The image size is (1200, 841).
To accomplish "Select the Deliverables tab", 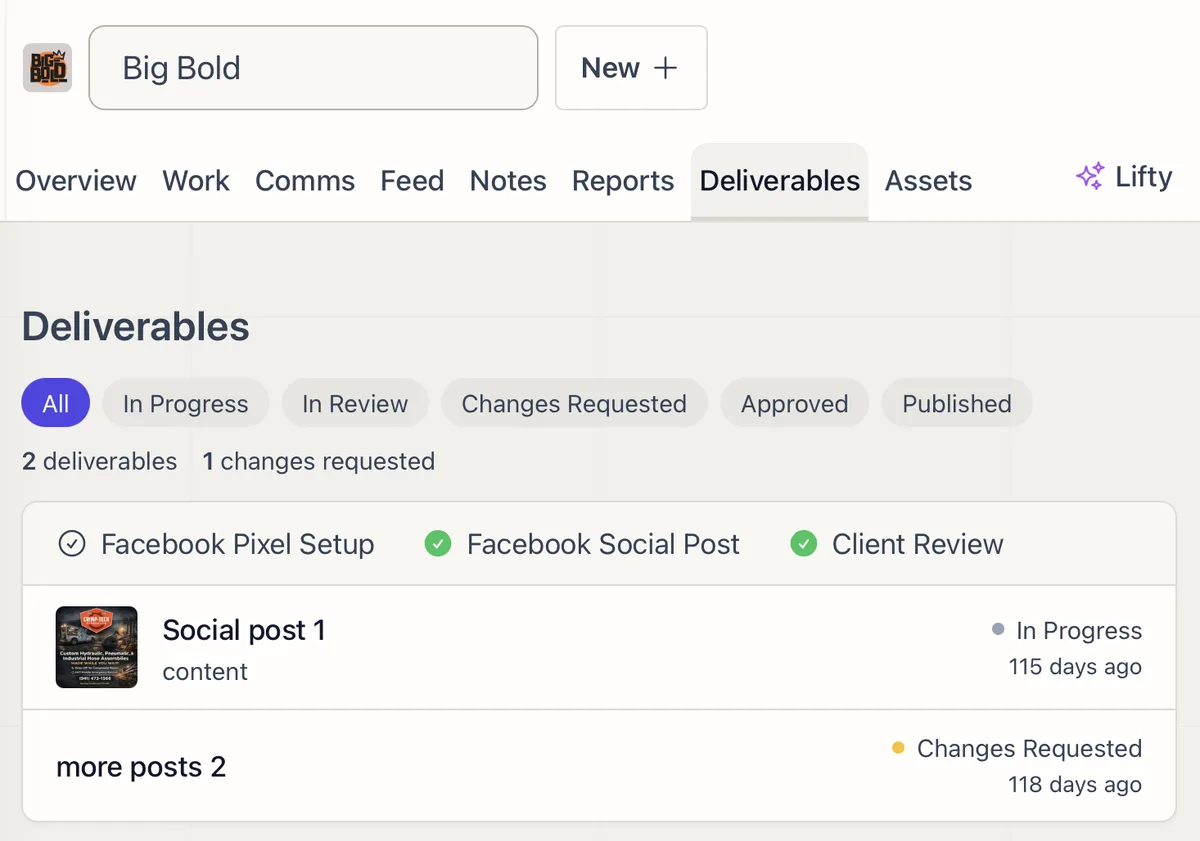I will [x=780, y=181].
